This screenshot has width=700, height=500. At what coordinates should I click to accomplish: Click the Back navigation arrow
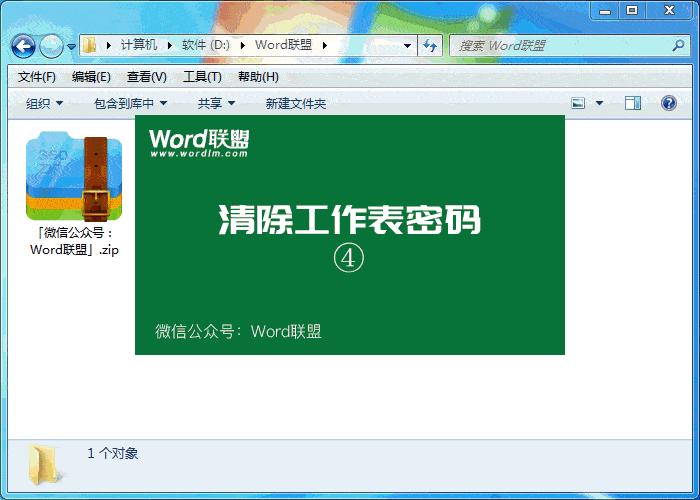point(23,46)
